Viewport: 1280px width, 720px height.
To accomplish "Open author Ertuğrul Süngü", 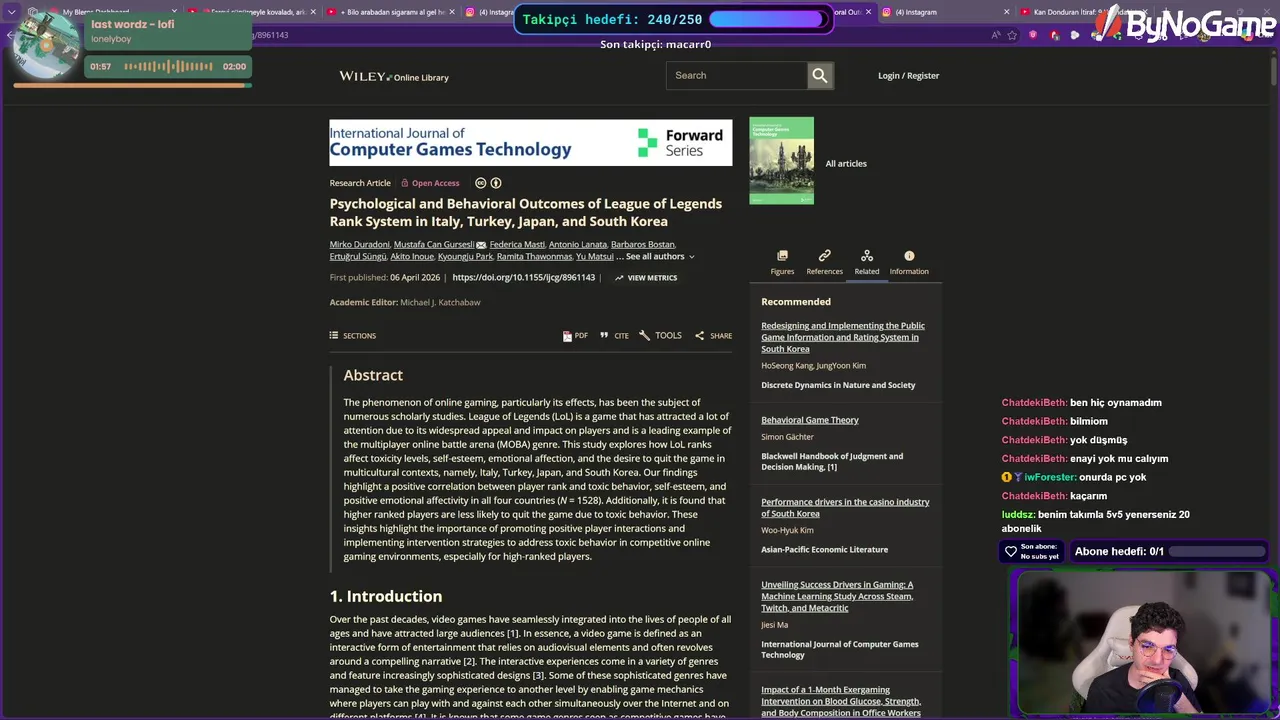I will [358, 257].
